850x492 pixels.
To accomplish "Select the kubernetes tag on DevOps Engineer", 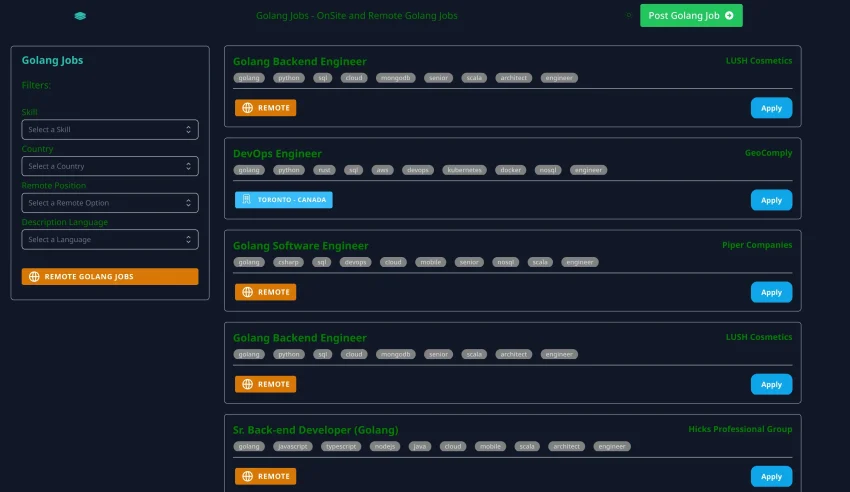I will pos(465,170).
